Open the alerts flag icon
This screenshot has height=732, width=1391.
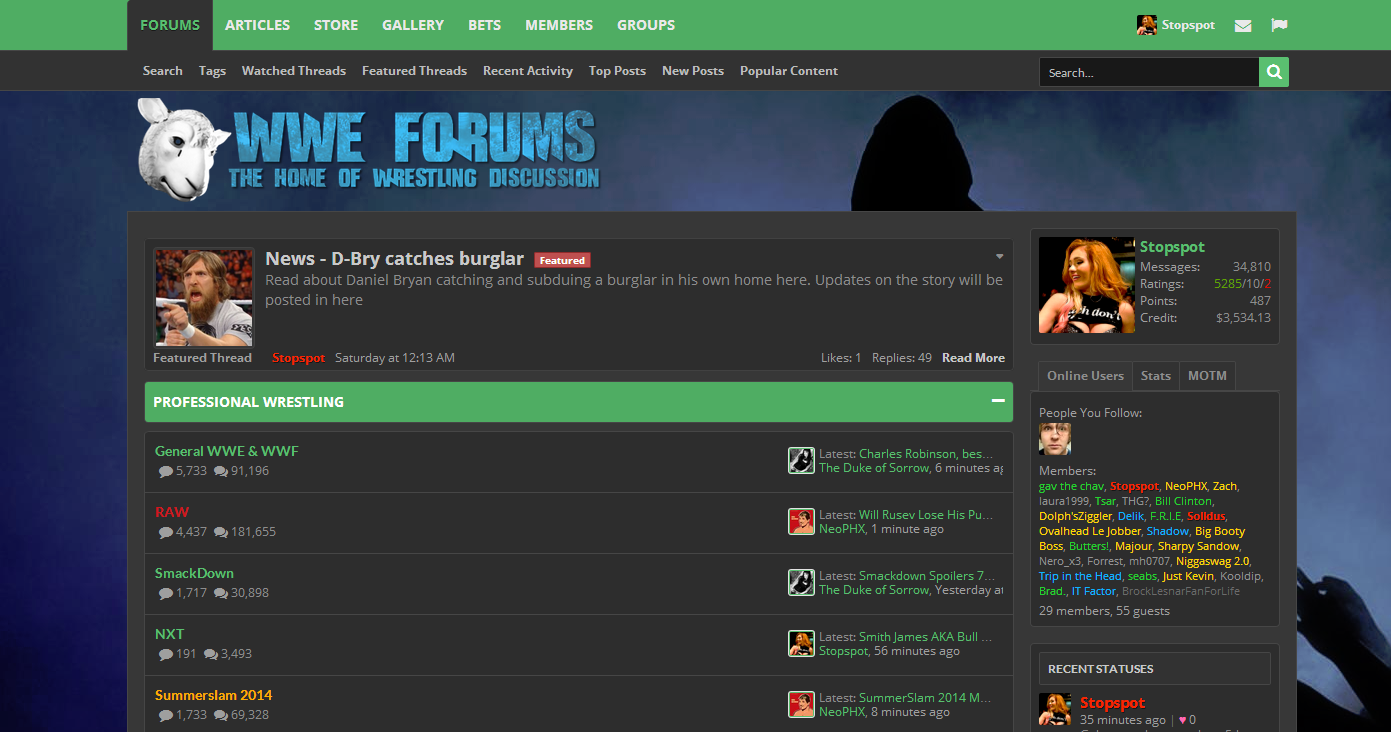pos(1279,25)
